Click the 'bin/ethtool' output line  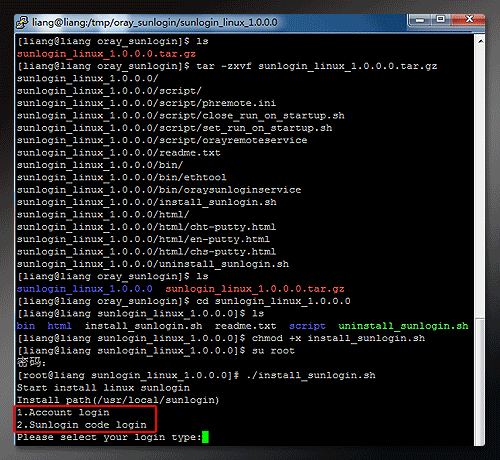[122, 177]
